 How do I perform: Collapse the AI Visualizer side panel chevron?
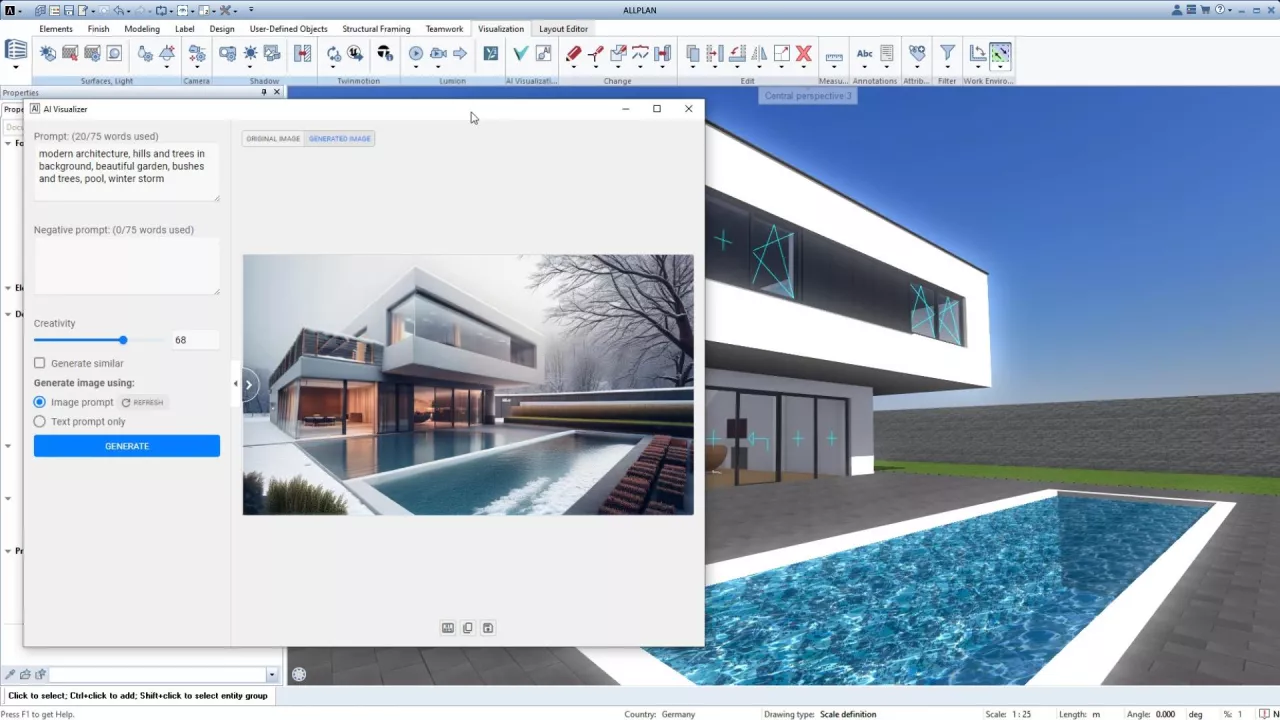[x=236, y=383]
